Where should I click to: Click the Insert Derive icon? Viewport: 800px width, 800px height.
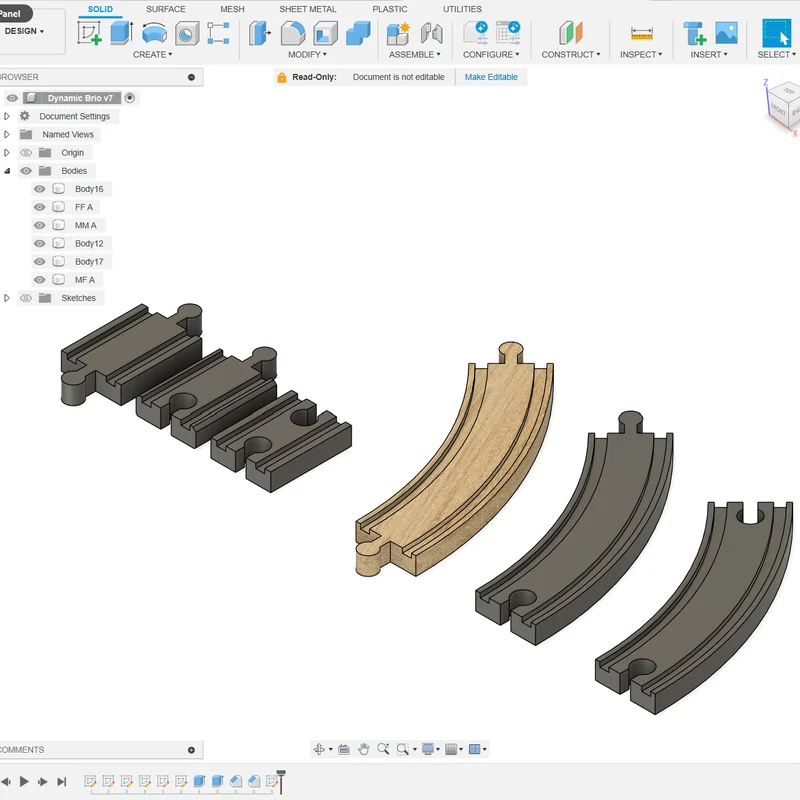(x=695, y=33)
